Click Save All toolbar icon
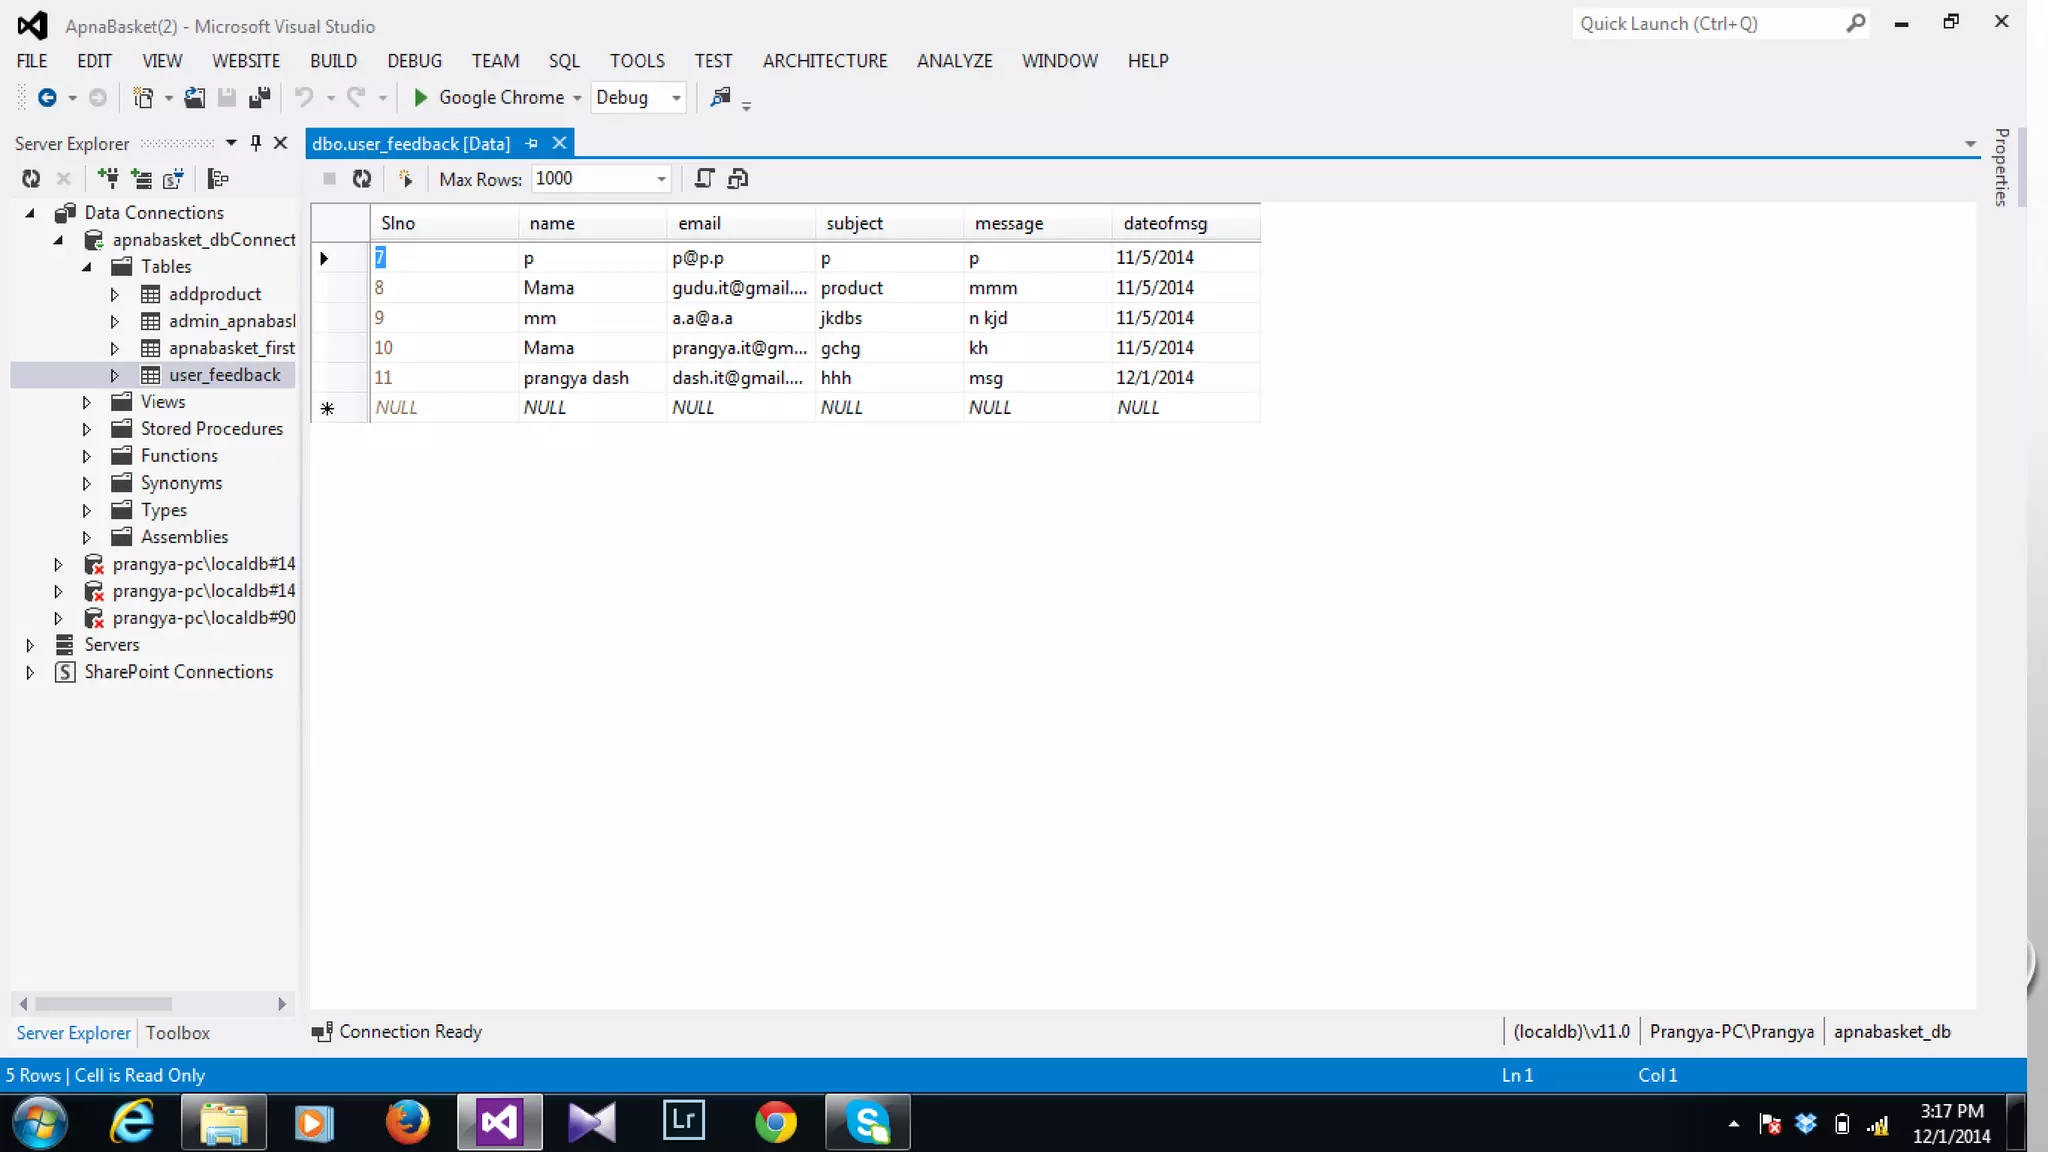 [260, 98]
